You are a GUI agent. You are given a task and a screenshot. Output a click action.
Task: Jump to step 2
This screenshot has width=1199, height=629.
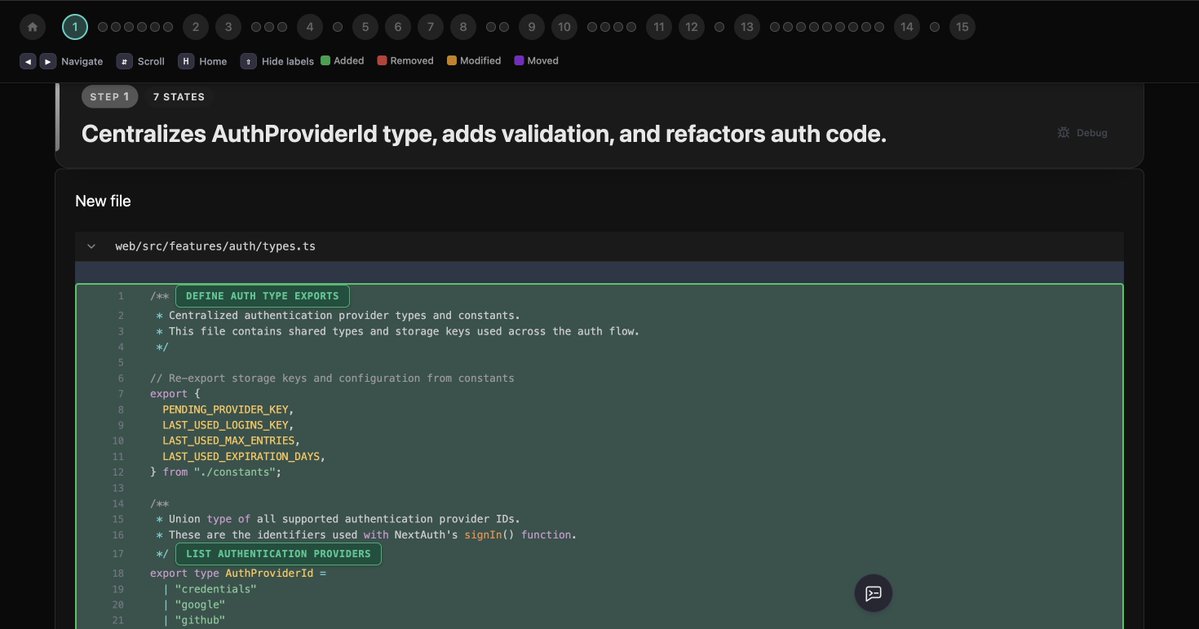point(195,27)
